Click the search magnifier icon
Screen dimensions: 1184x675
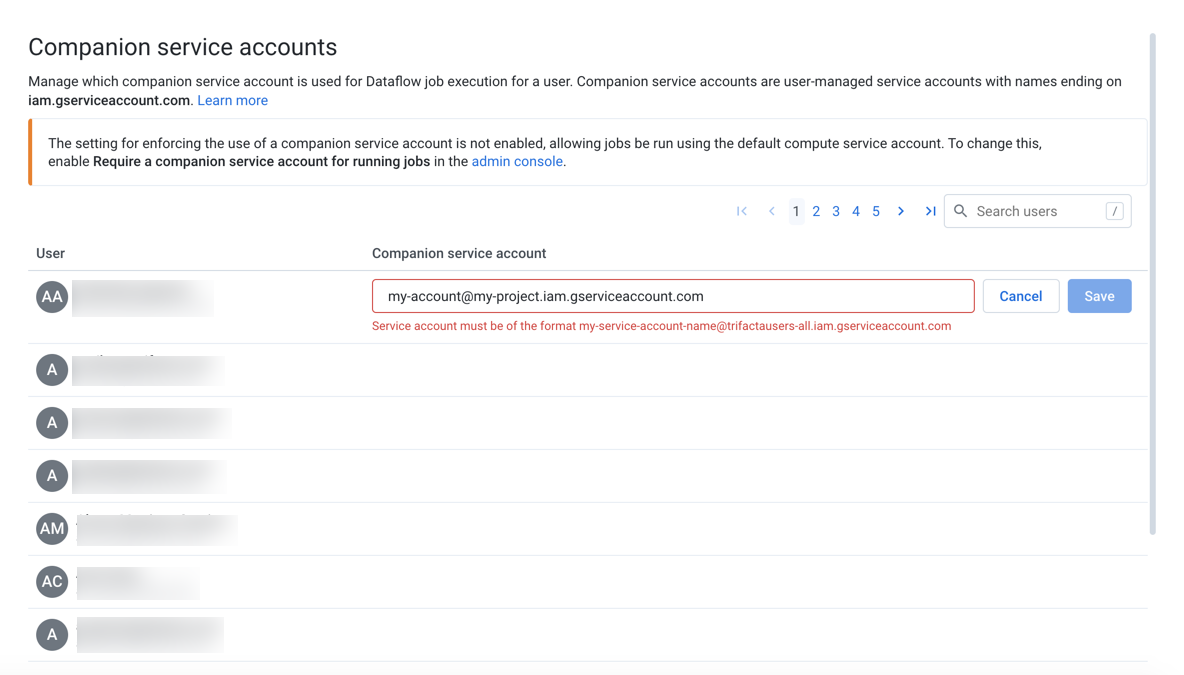coord(960,211)
